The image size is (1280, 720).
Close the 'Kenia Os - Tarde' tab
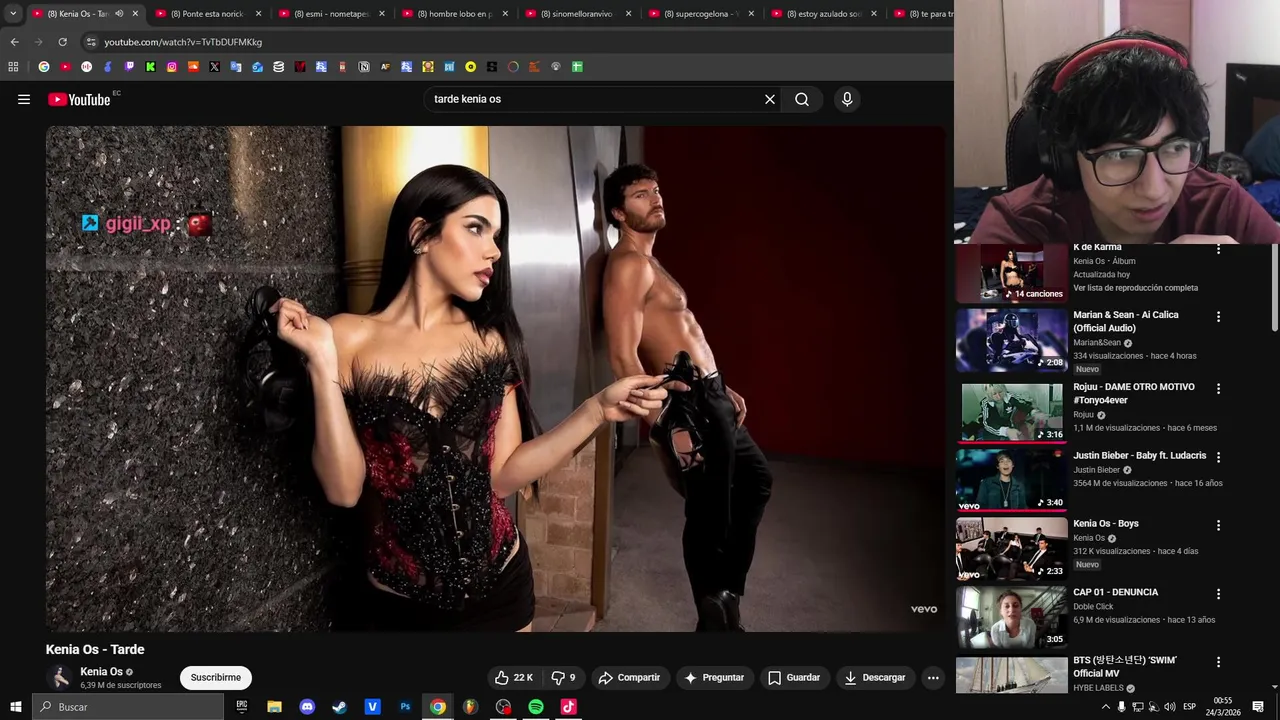135,14
